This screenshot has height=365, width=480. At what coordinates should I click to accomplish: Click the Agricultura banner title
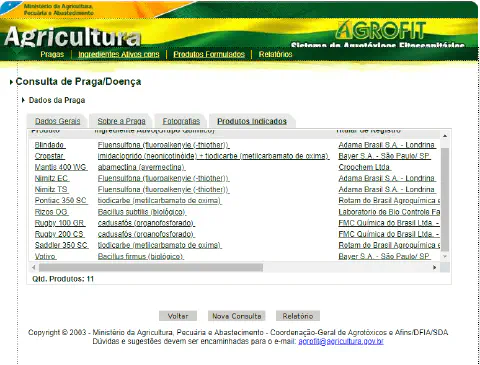click(x=73, y=36)
